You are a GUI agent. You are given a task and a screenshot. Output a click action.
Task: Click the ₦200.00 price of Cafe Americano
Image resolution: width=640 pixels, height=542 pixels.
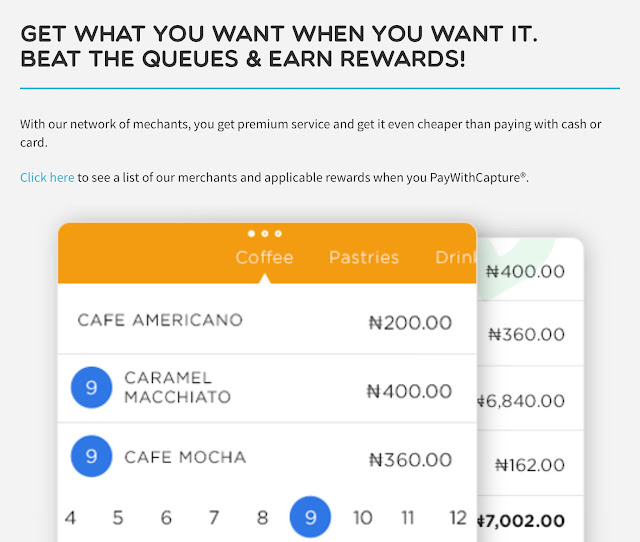(x=410, y=323)
